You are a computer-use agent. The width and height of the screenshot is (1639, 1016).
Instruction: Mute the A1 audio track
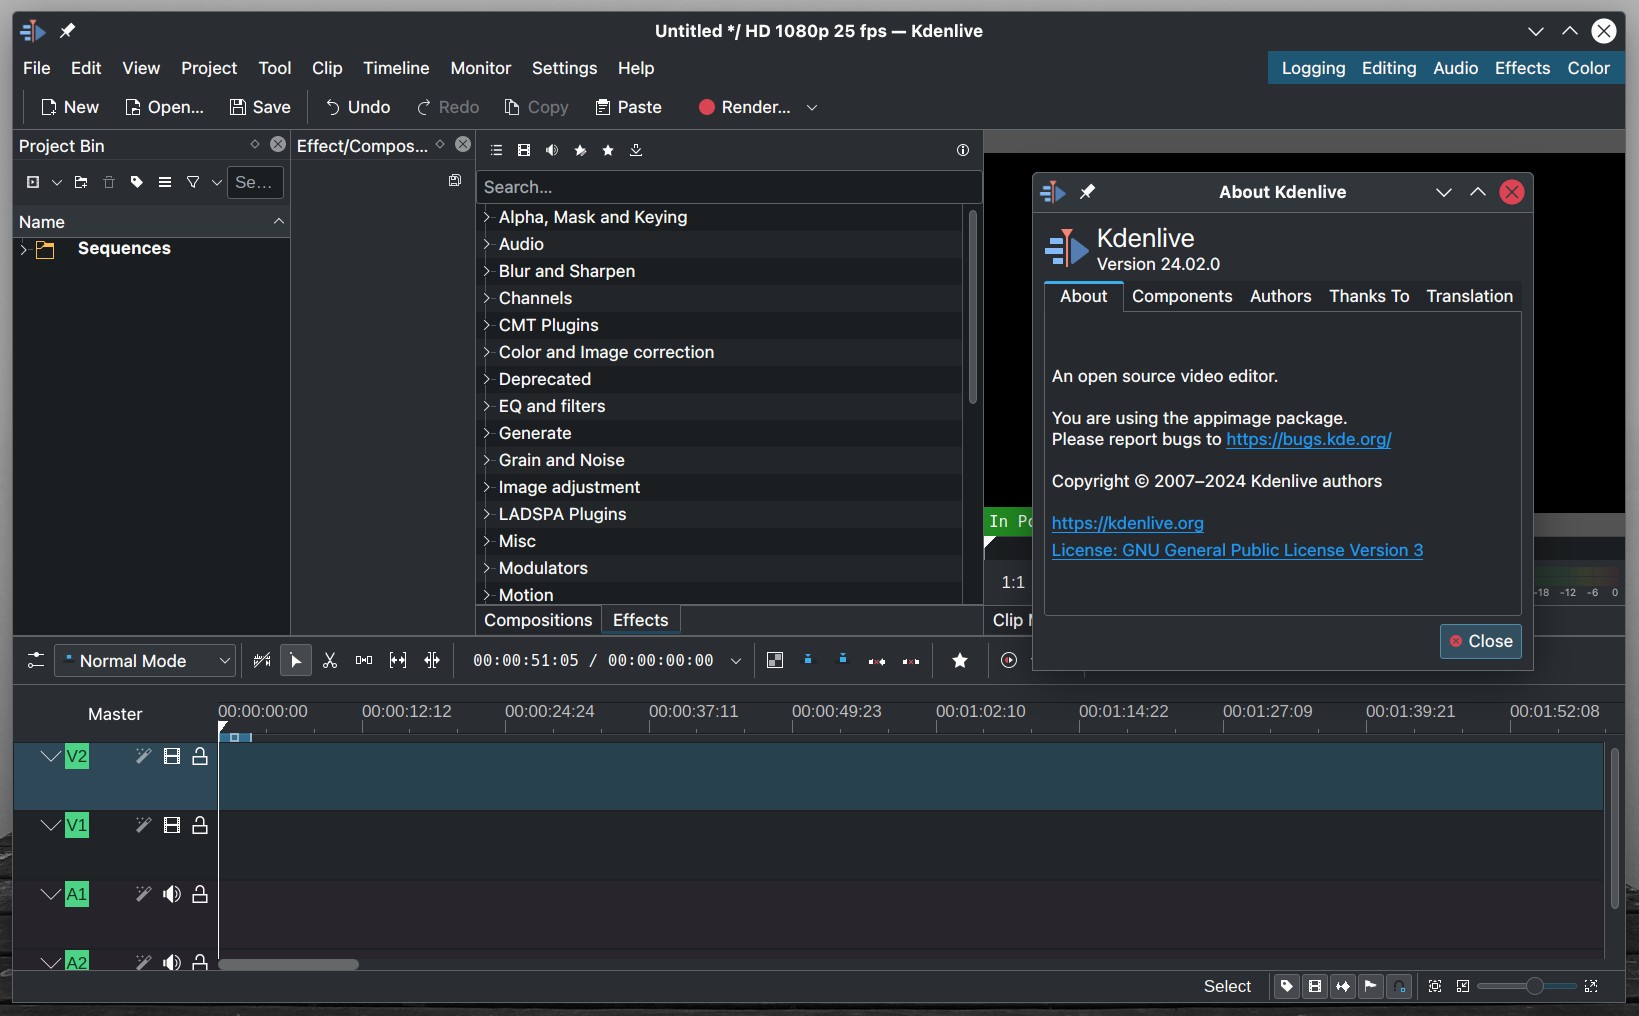[172, 894]
